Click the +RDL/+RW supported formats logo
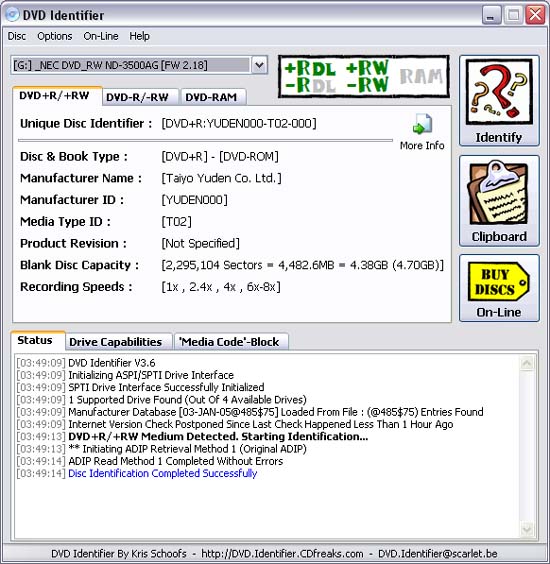This screenshot has width=550, height=564. (x=337, y=76)
